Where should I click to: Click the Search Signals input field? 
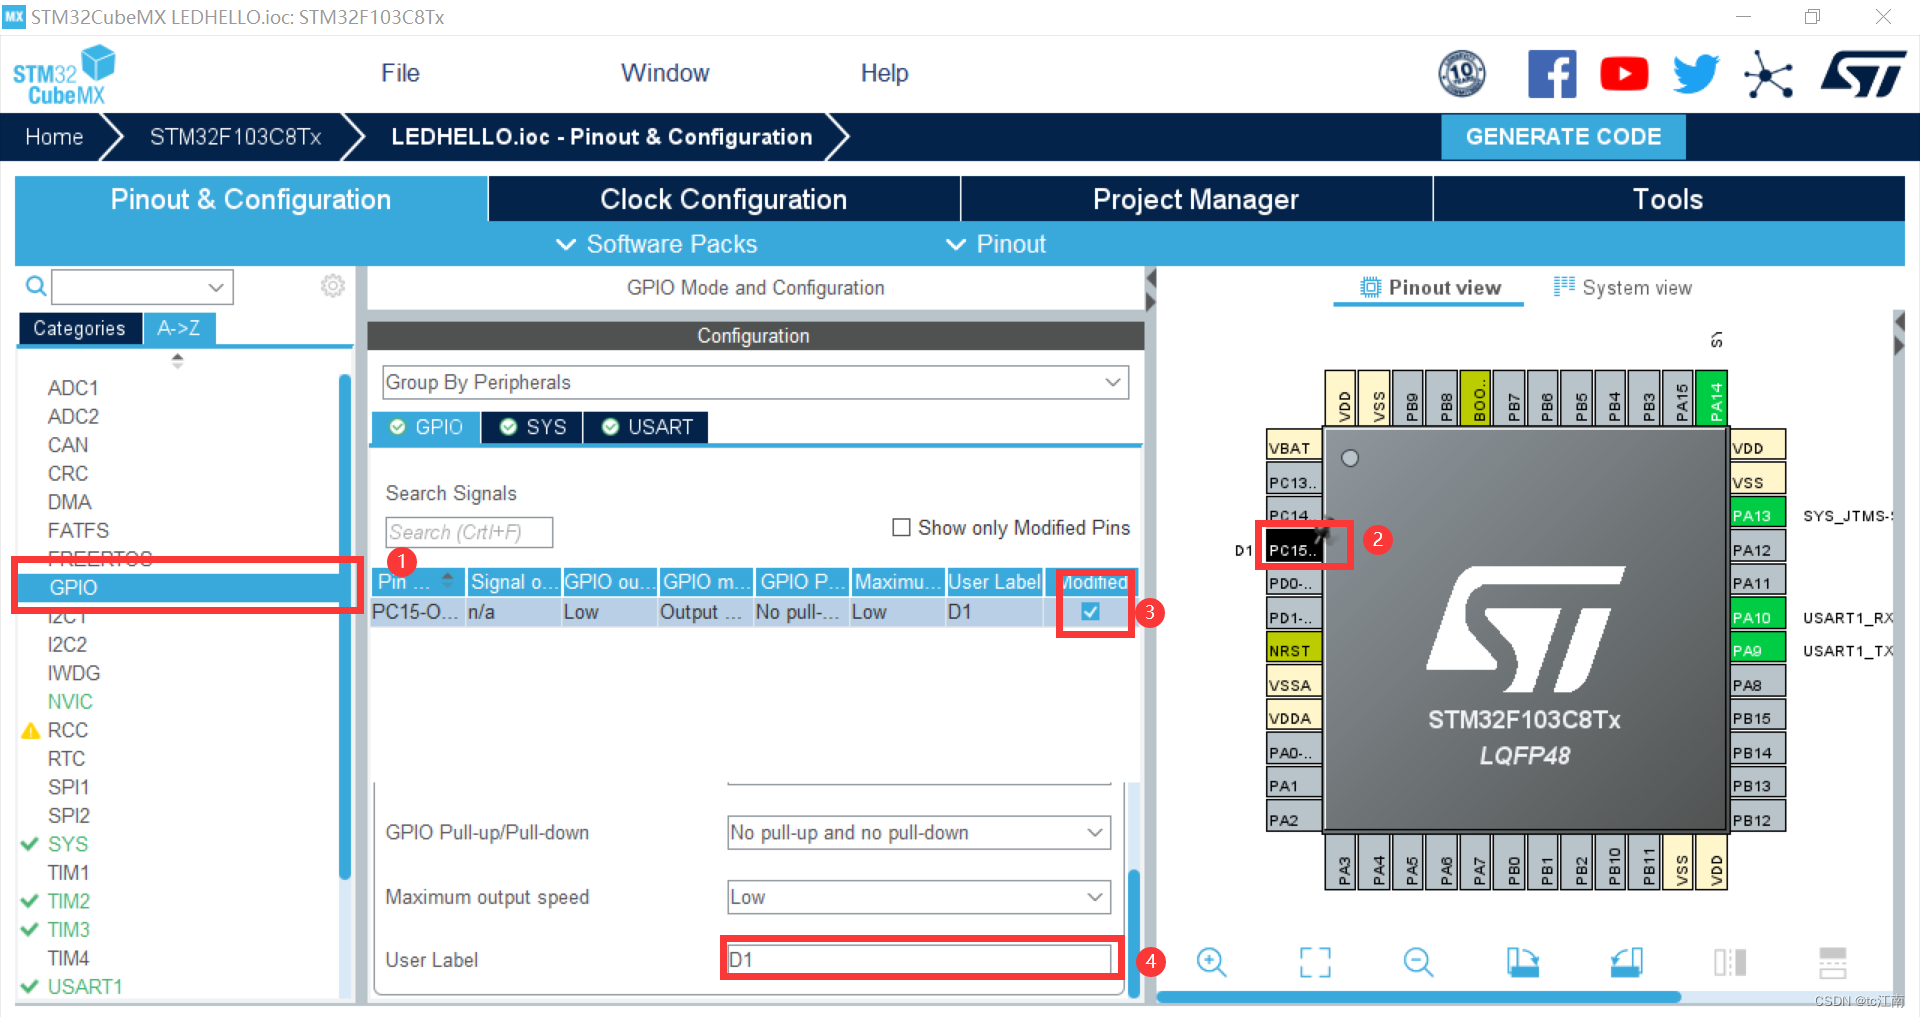[469, 532]
